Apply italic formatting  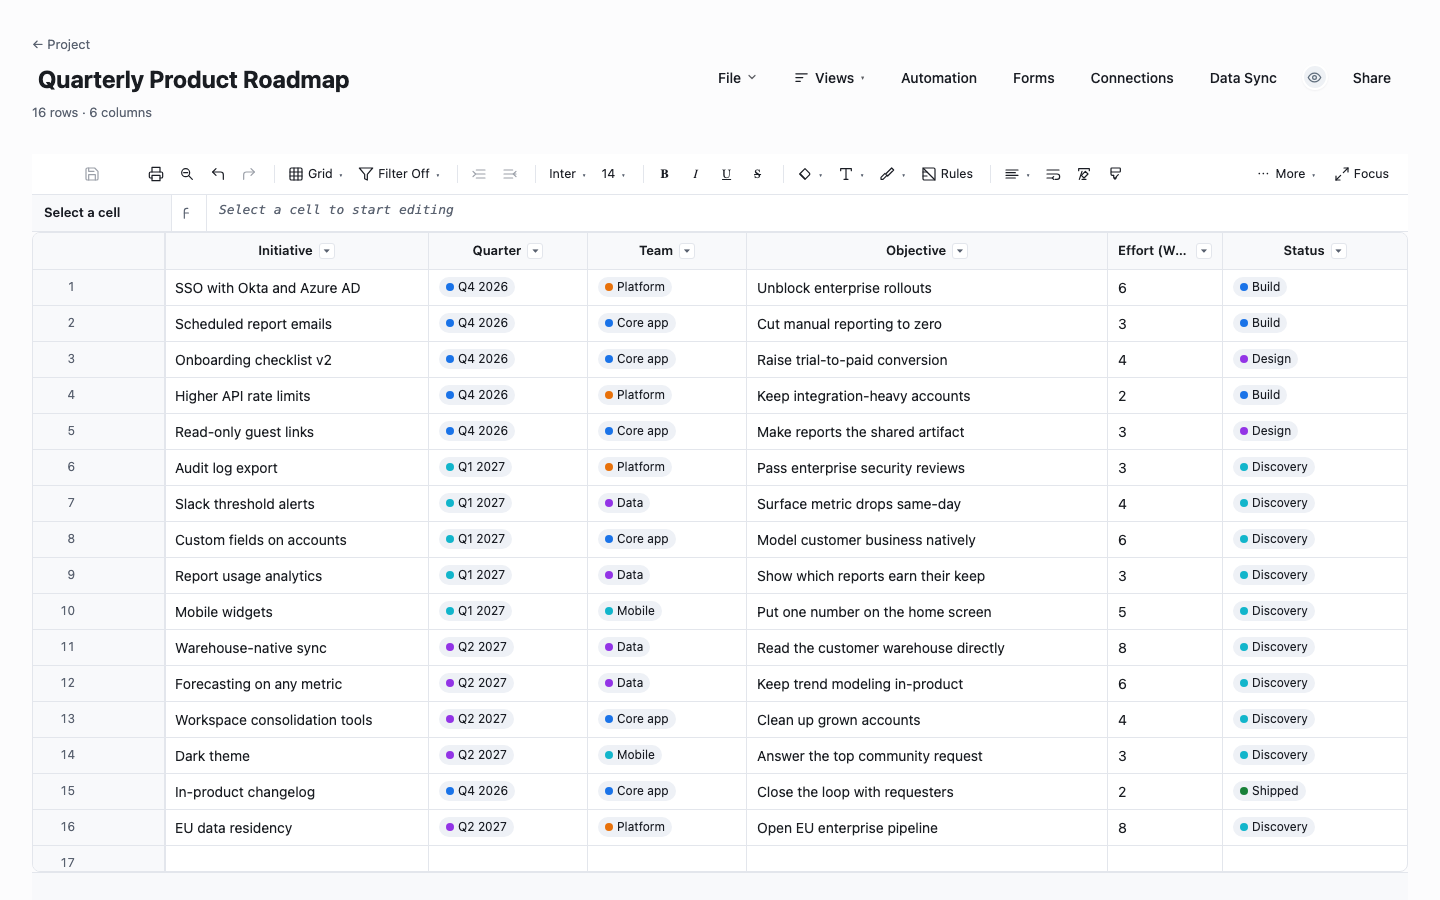tap(695, 174)
